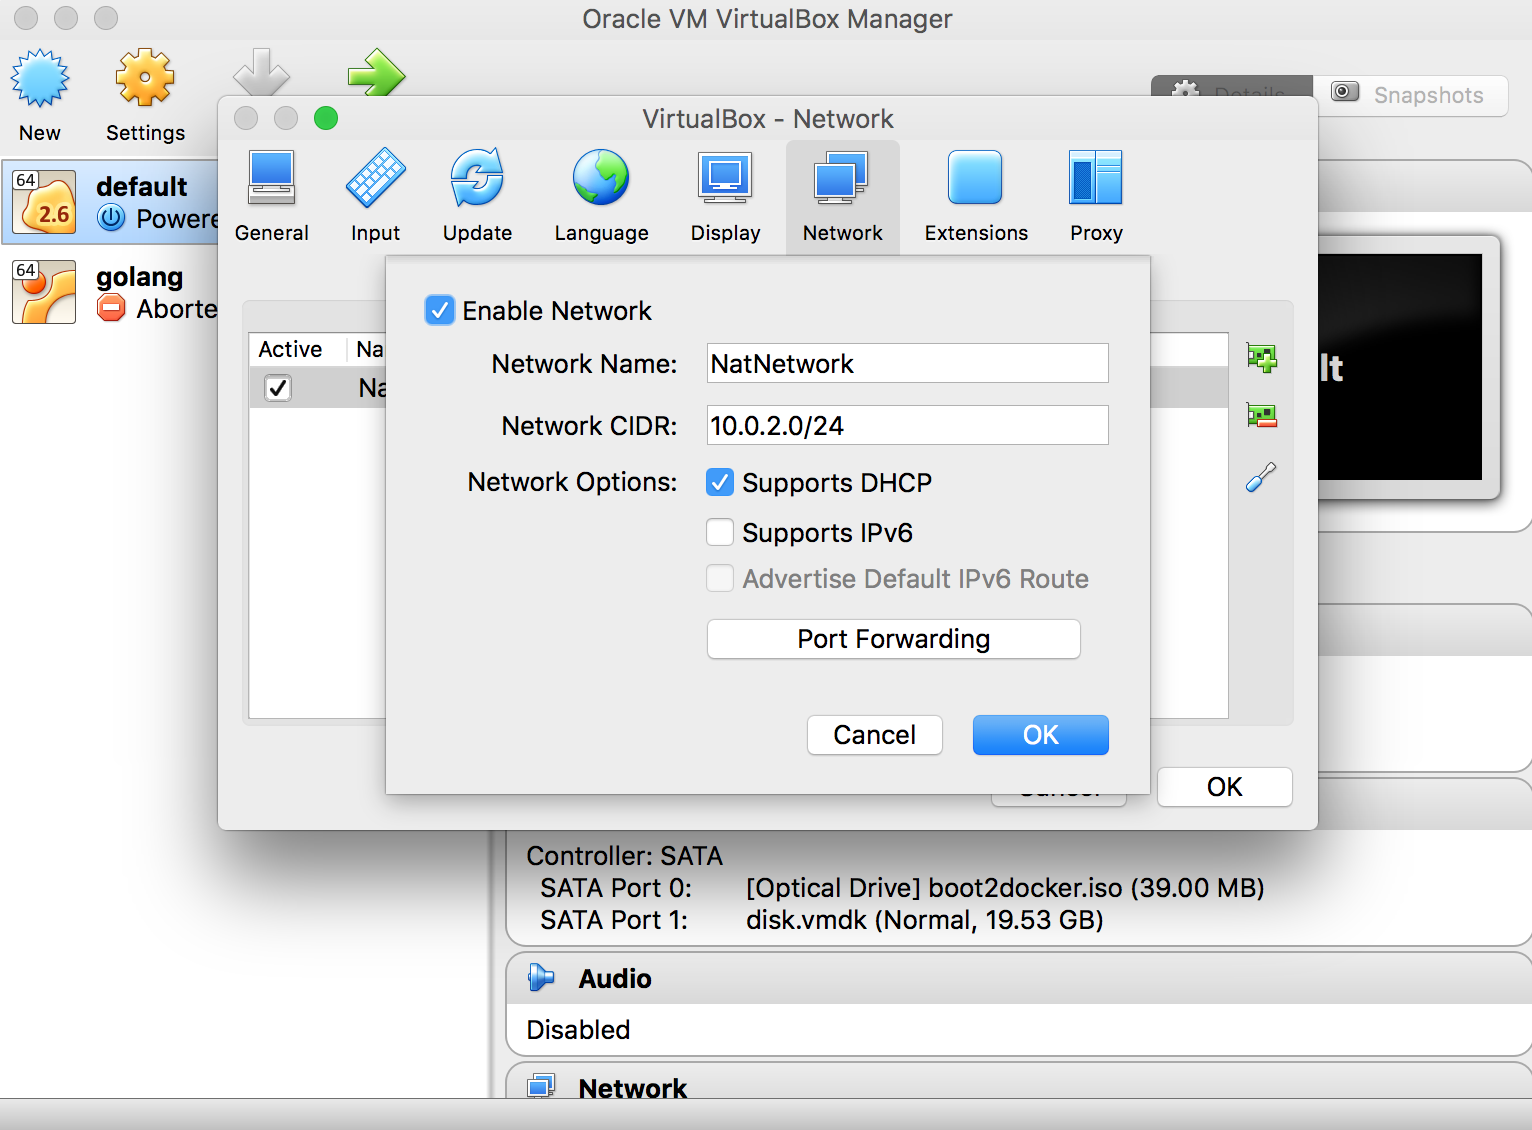Open the Input preferences tab
1532x1130 pixels.
tap(376, 197)
